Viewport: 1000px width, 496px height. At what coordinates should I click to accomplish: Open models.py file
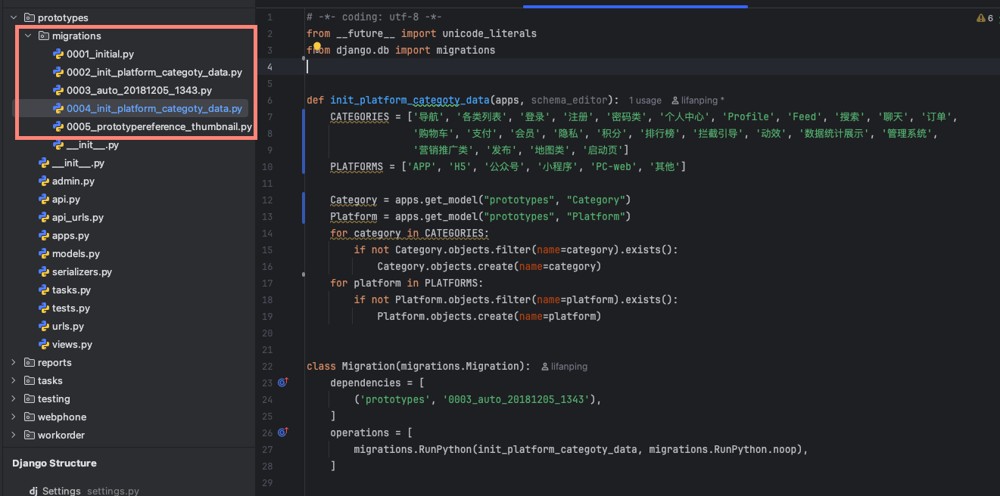[x=76, y=254]
